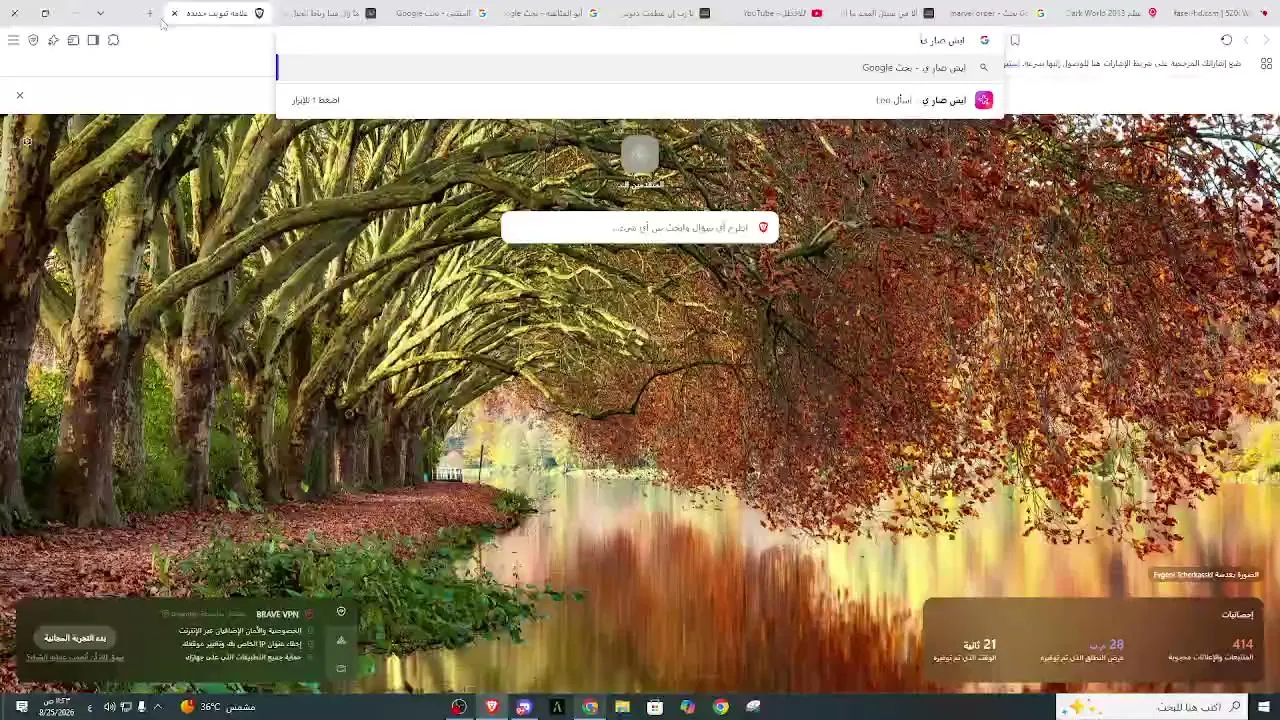Open the Brave VPN toolbar icon
Screen dimensions: 1280x720
click(x=33, y=40)
